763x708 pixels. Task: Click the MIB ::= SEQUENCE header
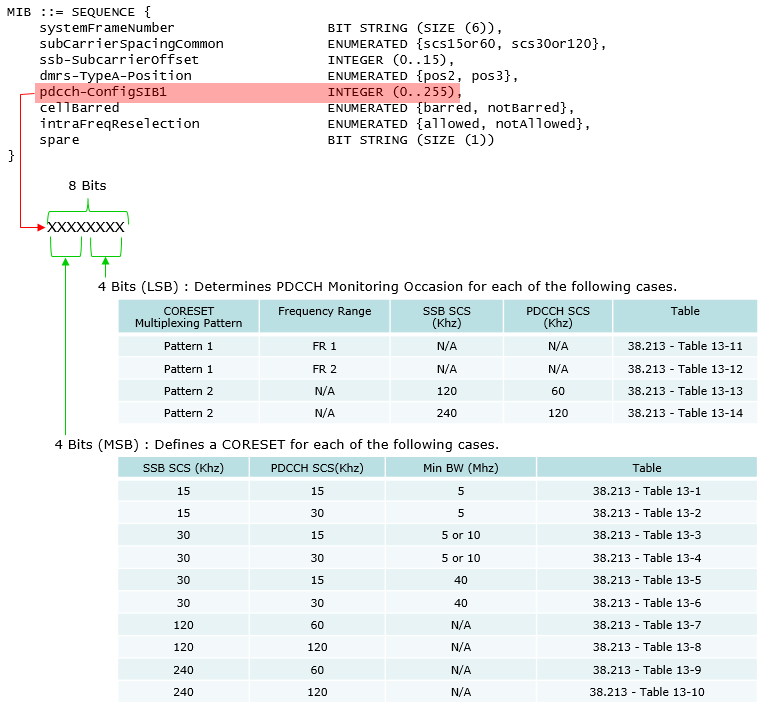79,12
